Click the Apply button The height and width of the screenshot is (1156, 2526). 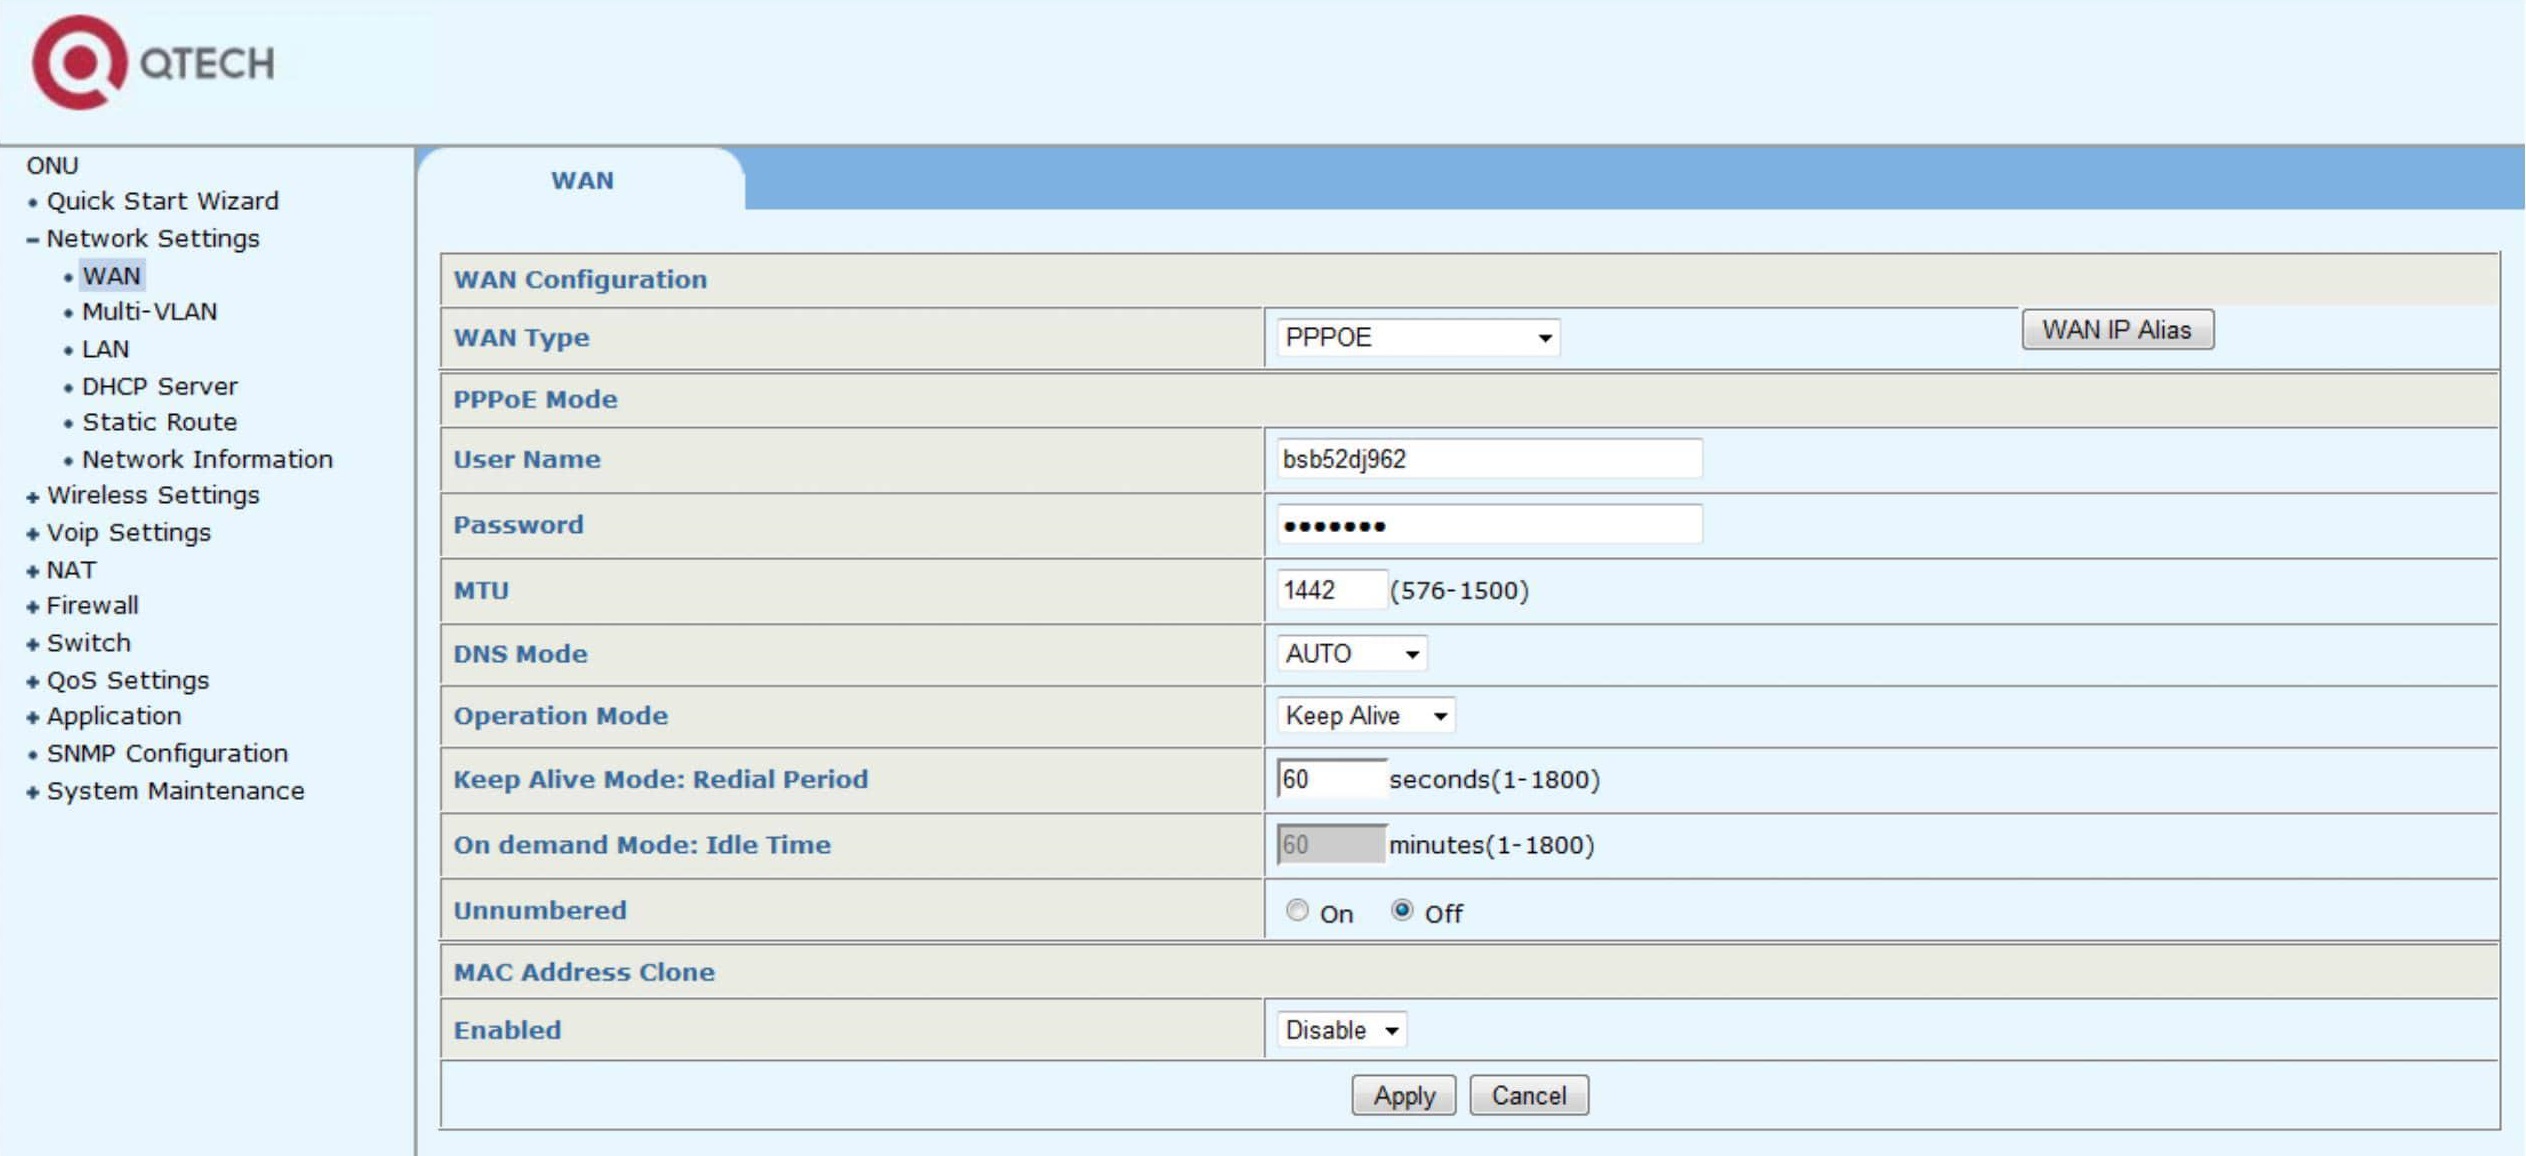[1404, 1096]
